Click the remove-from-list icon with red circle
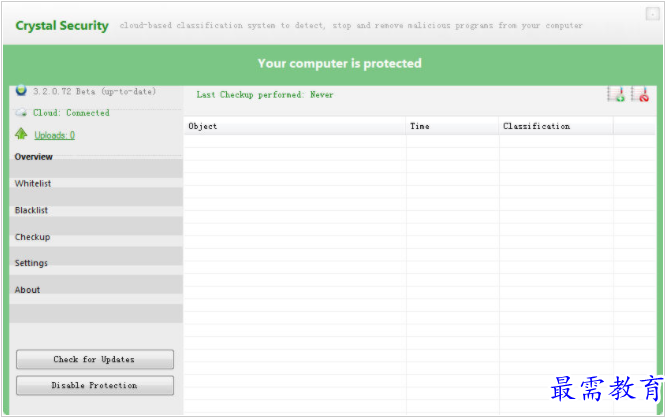This screenshot has height=420, width=672. [x=640, y=94]
